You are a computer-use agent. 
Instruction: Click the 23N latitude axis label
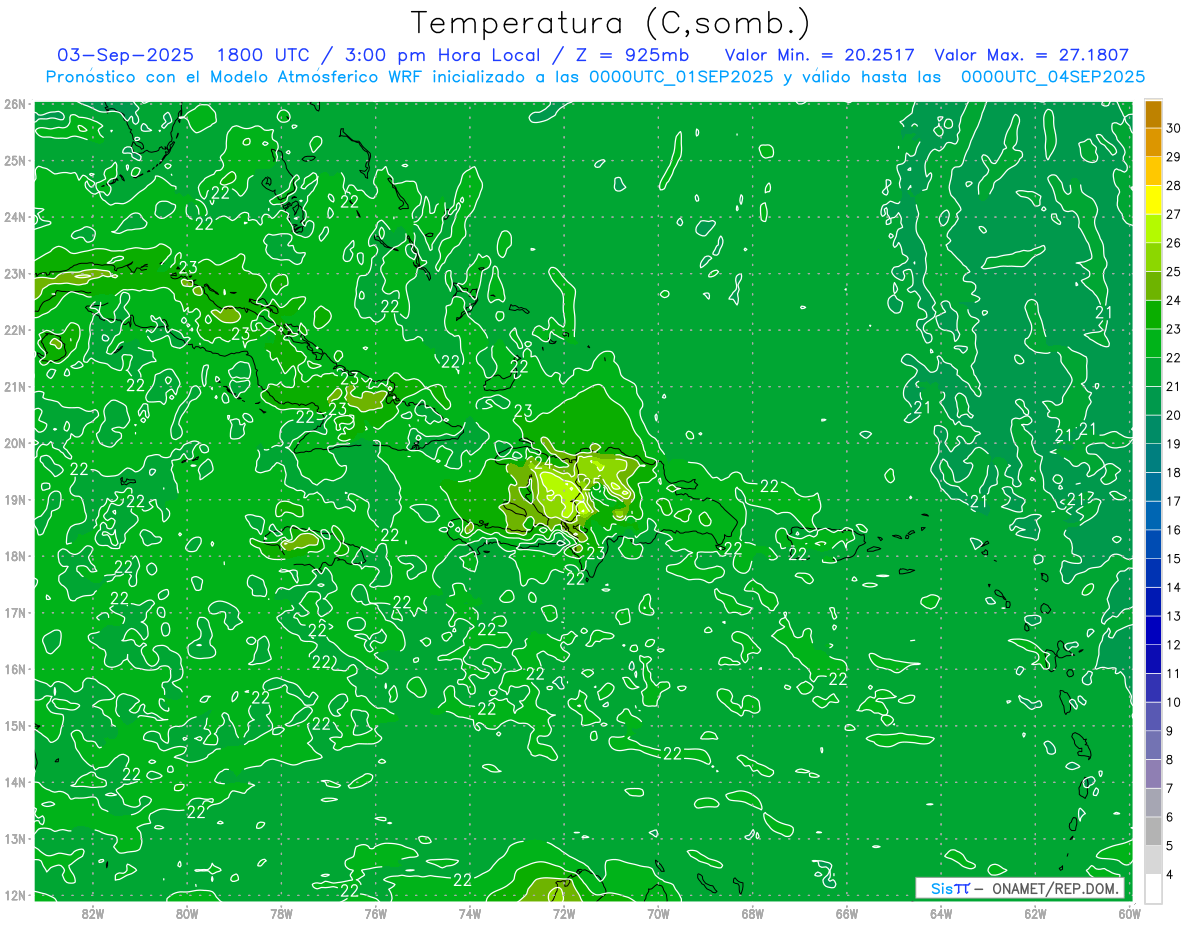(x=14, y=273)
